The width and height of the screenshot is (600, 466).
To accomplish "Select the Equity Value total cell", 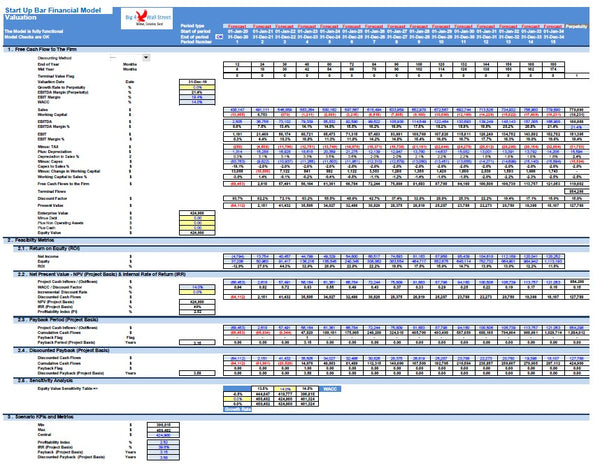I will click(197, 233).
